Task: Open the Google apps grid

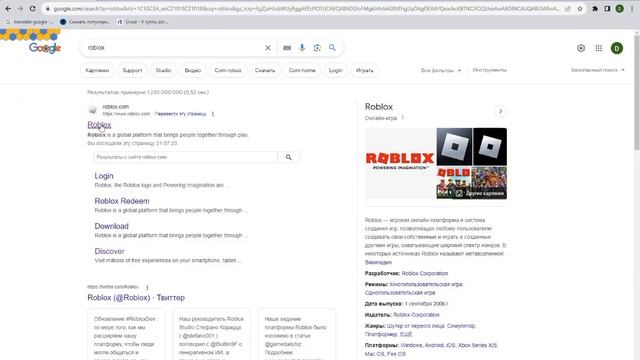Action: click(599, 48)
